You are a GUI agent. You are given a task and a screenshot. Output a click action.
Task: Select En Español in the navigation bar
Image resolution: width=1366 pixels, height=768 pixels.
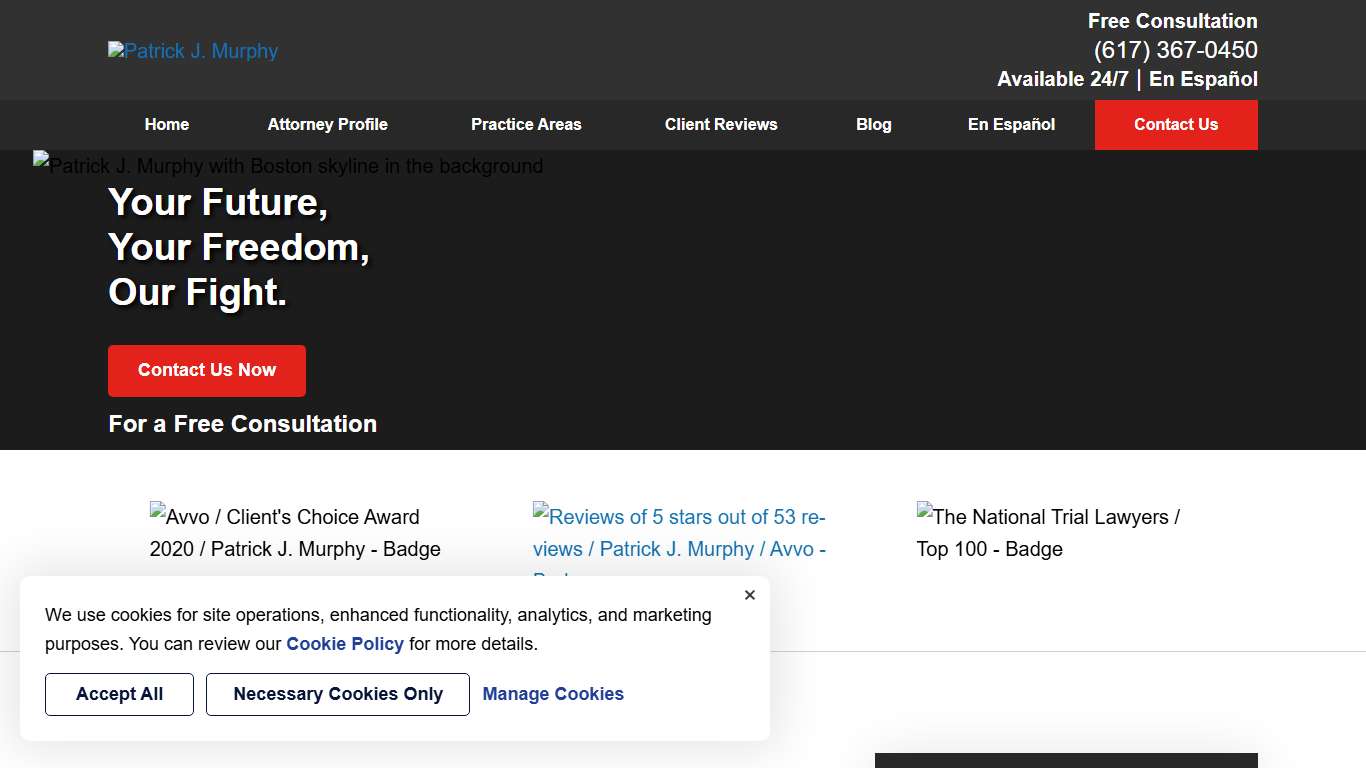tap(1011, 125)
